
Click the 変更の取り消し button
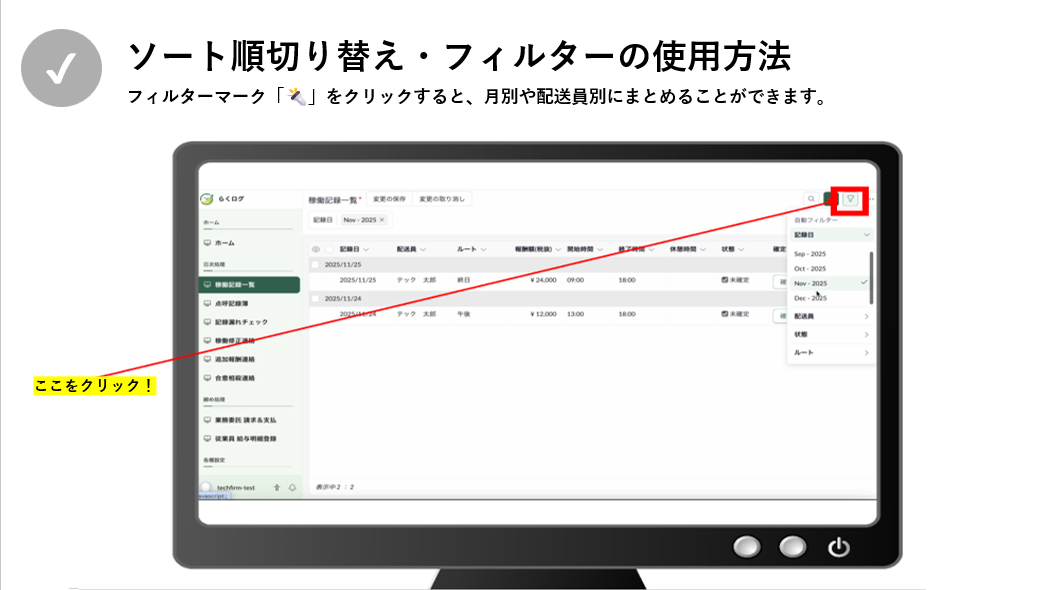tap(442, 199)
